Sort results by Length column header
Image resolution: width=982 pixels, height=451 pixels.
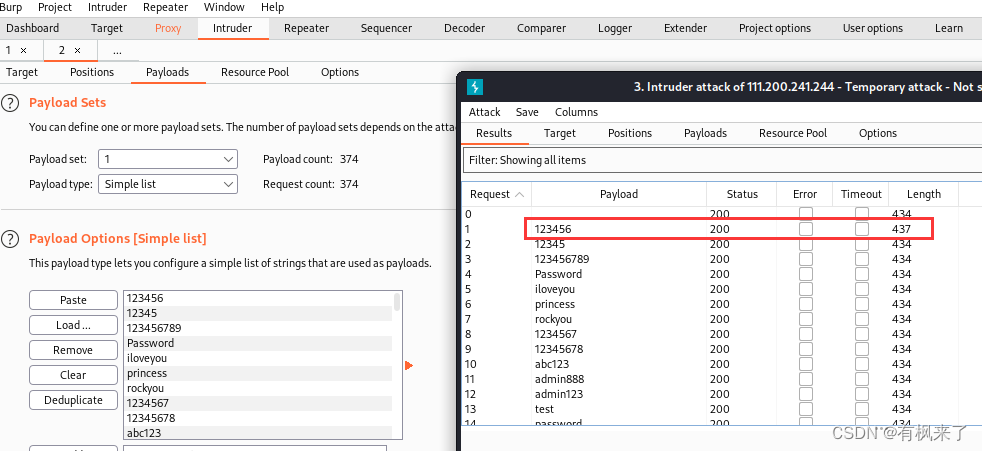click(924, 194)
